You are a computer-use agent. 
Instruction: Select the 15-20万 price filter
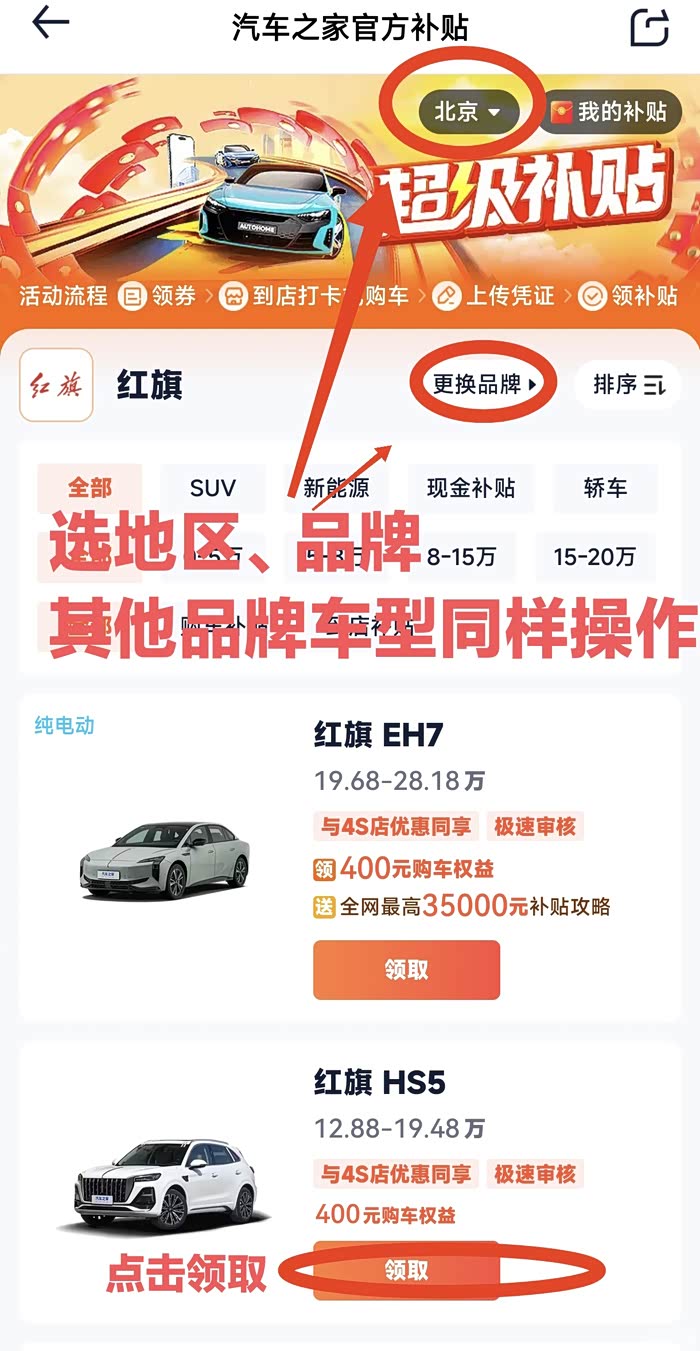pos(595,557)
